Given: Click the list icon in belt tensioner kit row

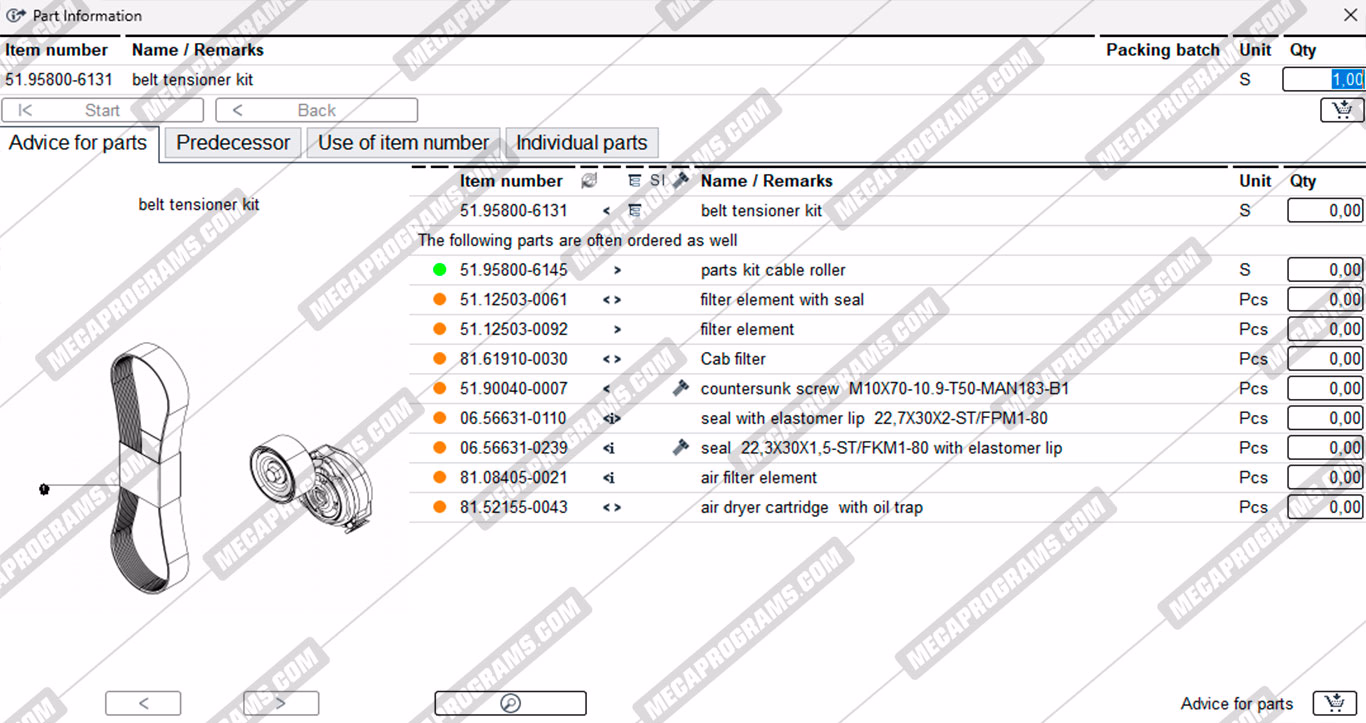Looking at the screenshot, I should [x=634, y=211].
